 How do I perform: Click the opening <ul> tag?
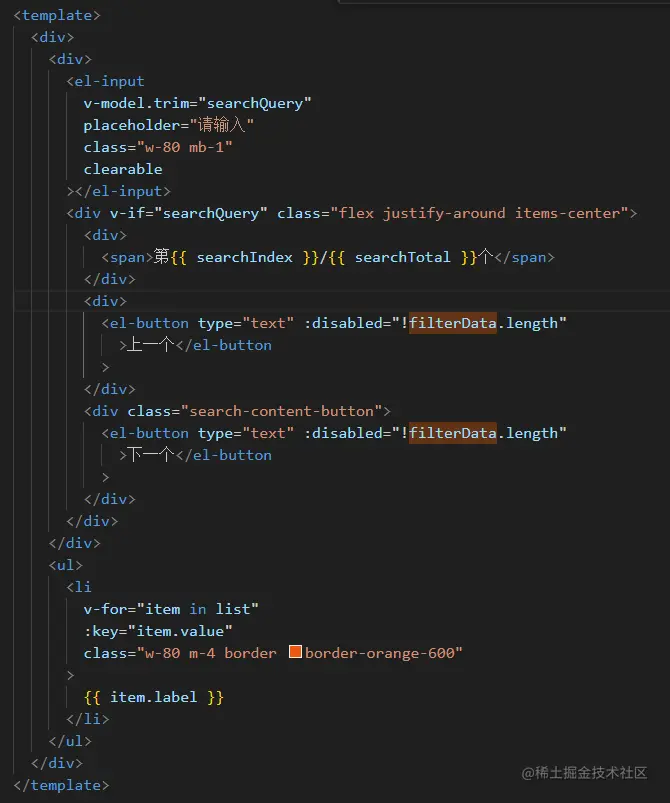click(x=66, y=565)
